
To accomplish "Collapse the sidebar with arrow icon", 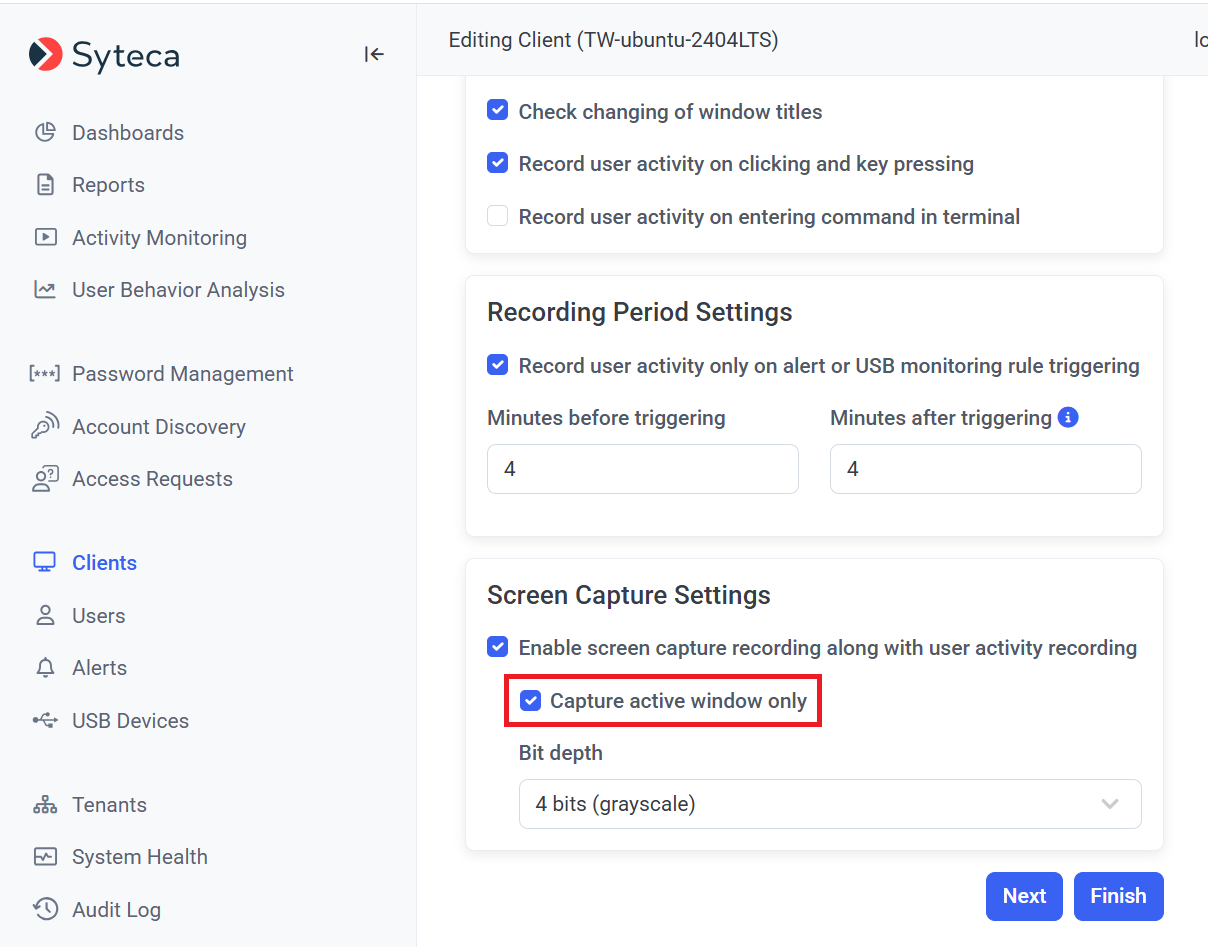I will tap(374, 55).
